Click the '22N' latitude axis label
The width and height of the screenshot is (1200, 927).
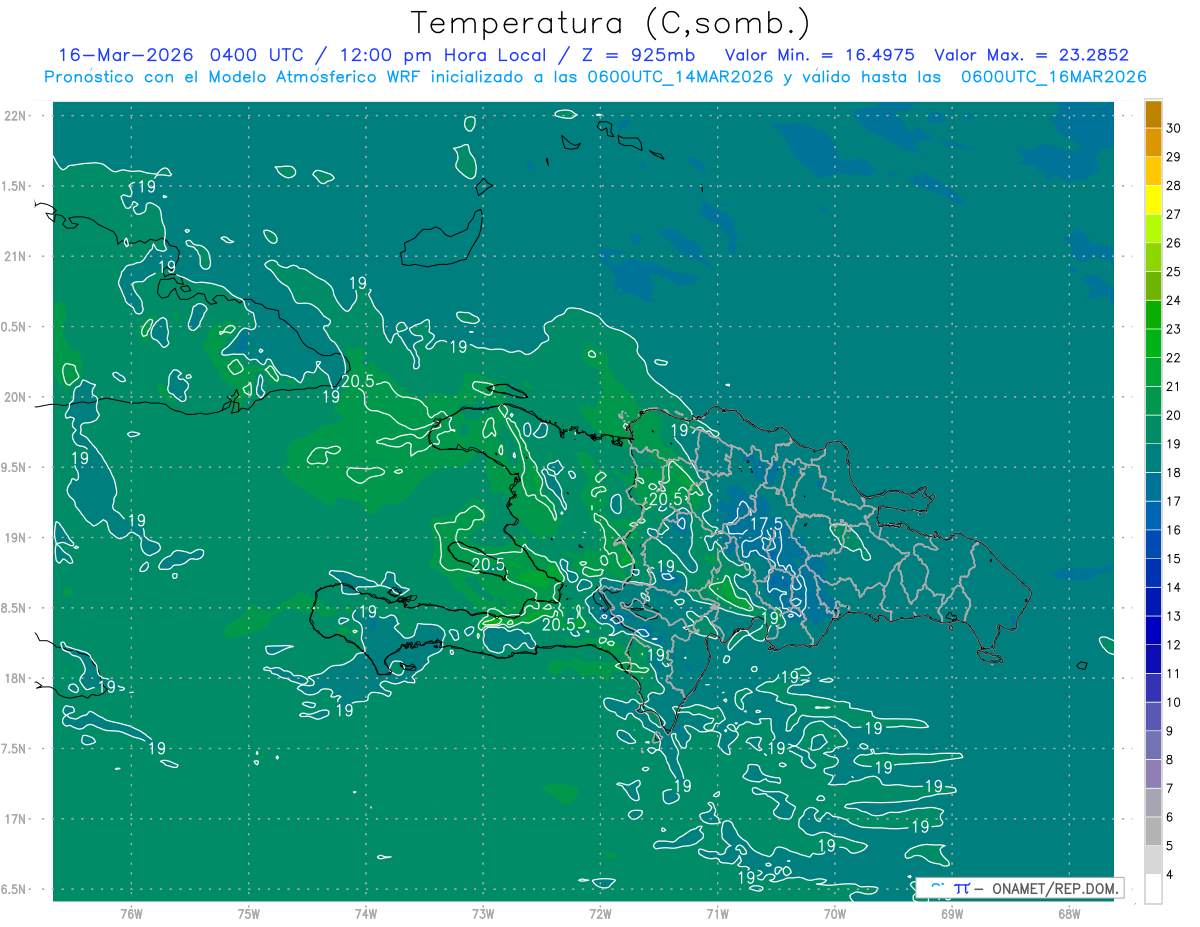tap(17, 116)
